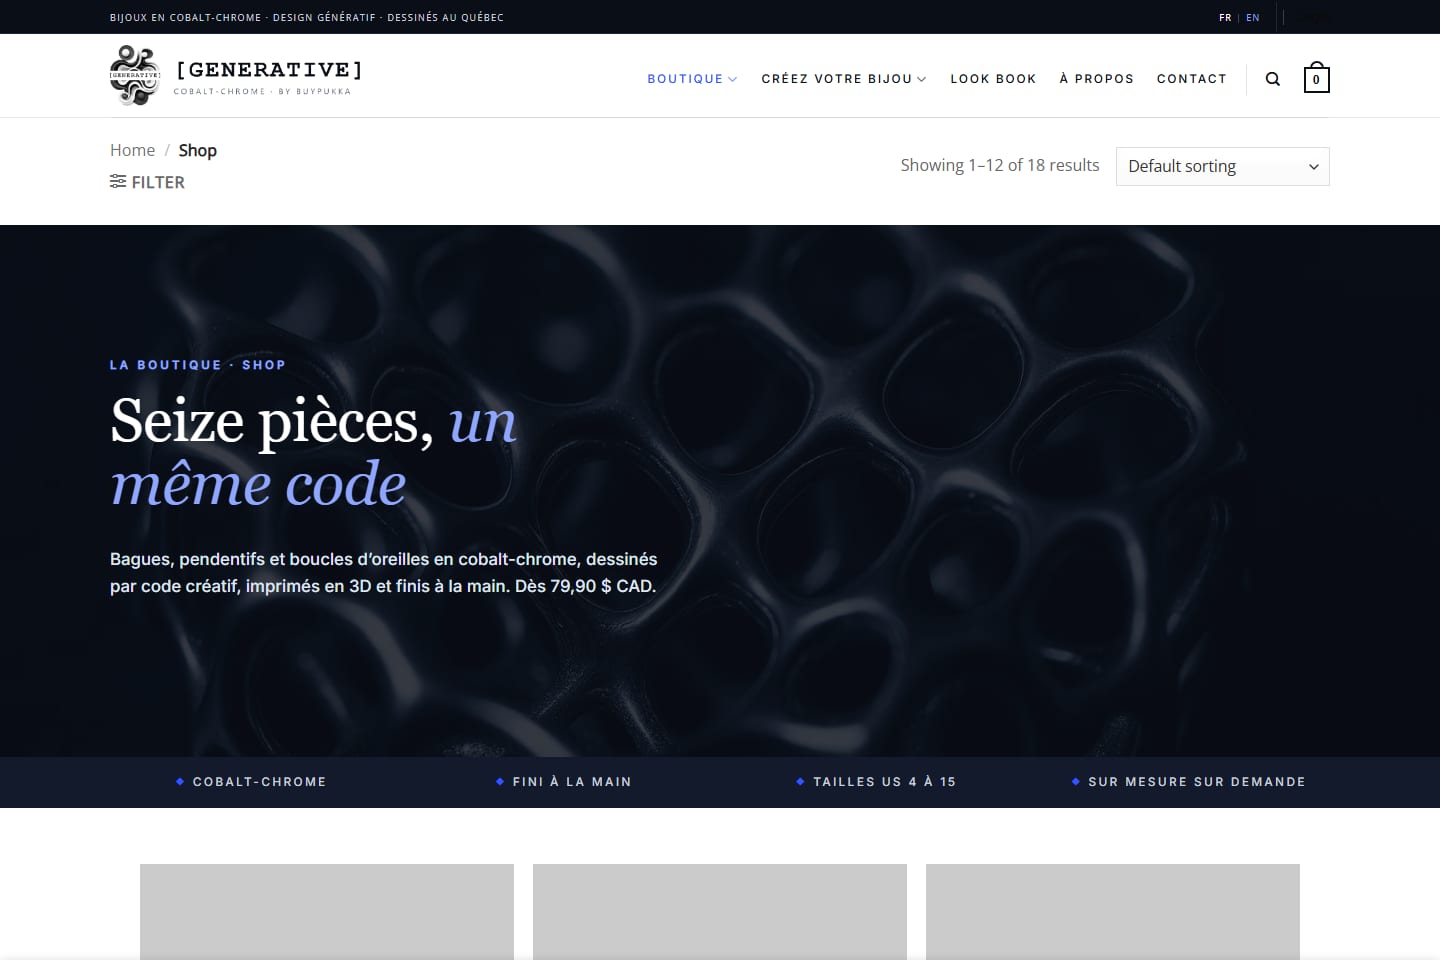Screen dimensions: 1440x960
Task: Click the 'Bagues, pendentifs et boucles d'oreilles' paragraph
Action: (384, 573)
